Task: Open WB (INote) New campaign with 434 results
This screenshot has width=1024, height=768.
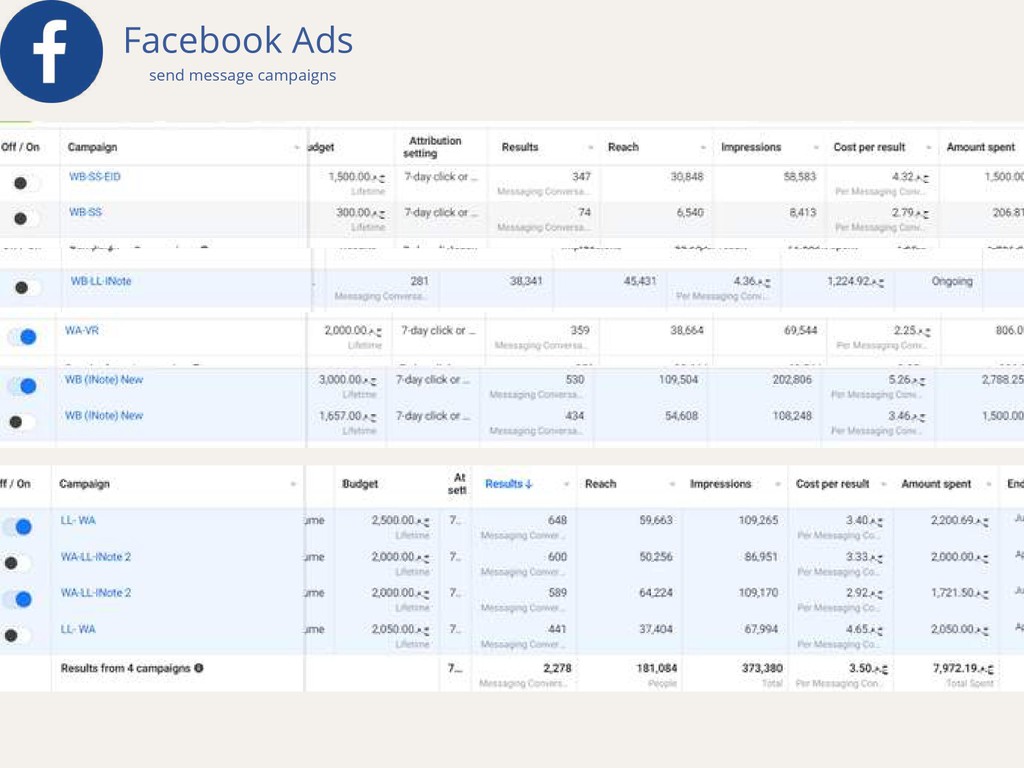Action: [104, 415]
